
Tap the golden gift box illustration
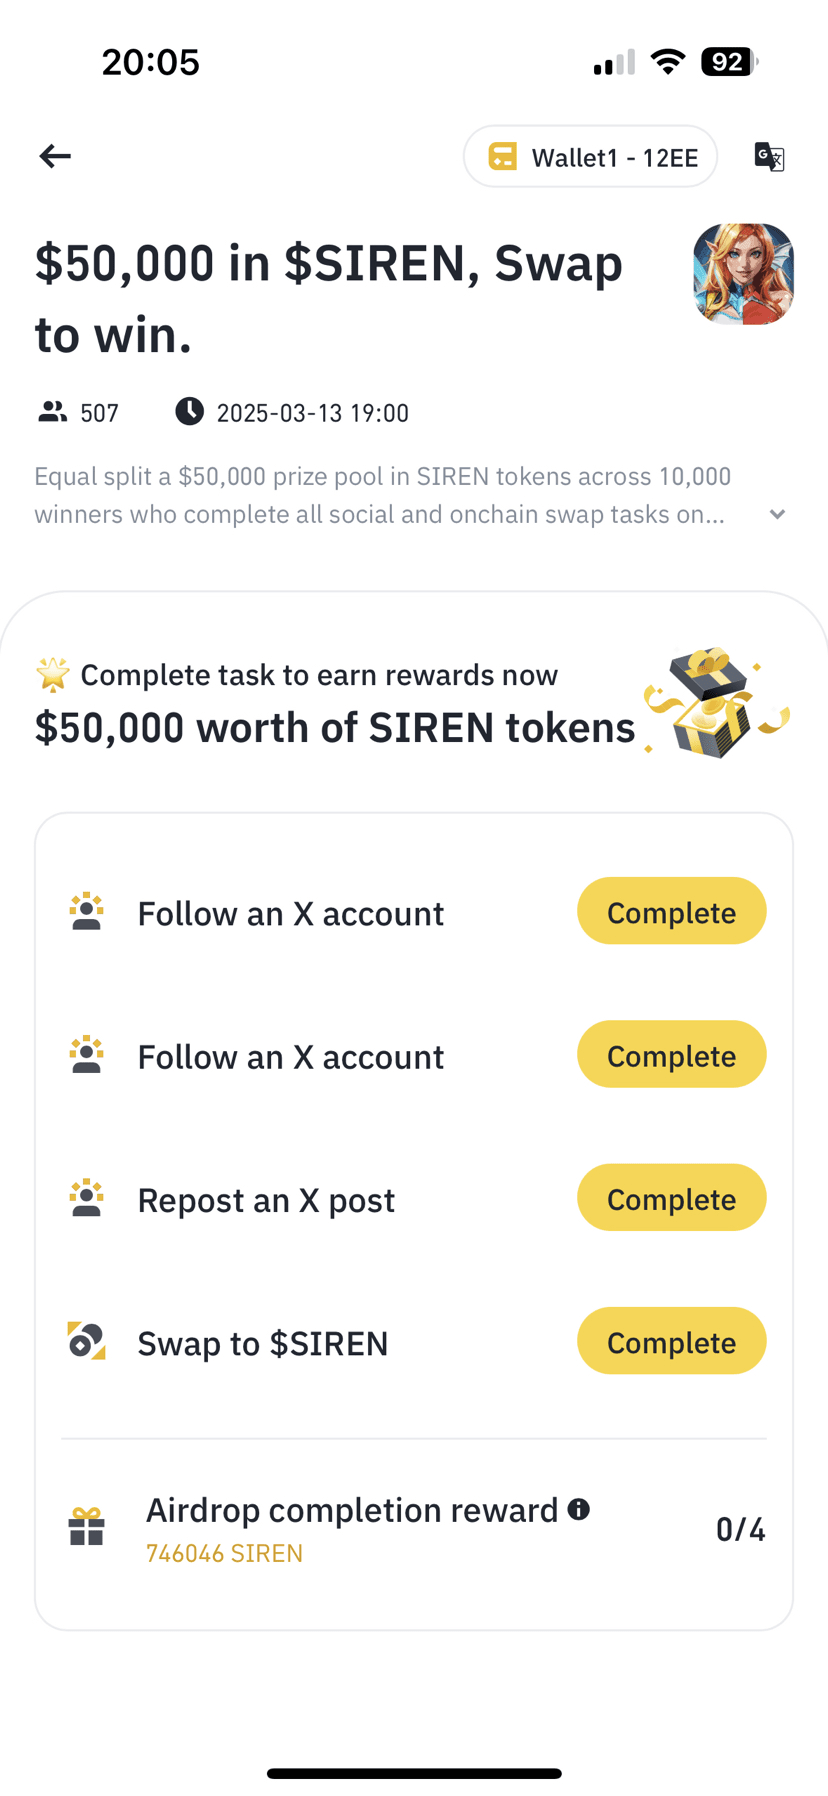716,702
